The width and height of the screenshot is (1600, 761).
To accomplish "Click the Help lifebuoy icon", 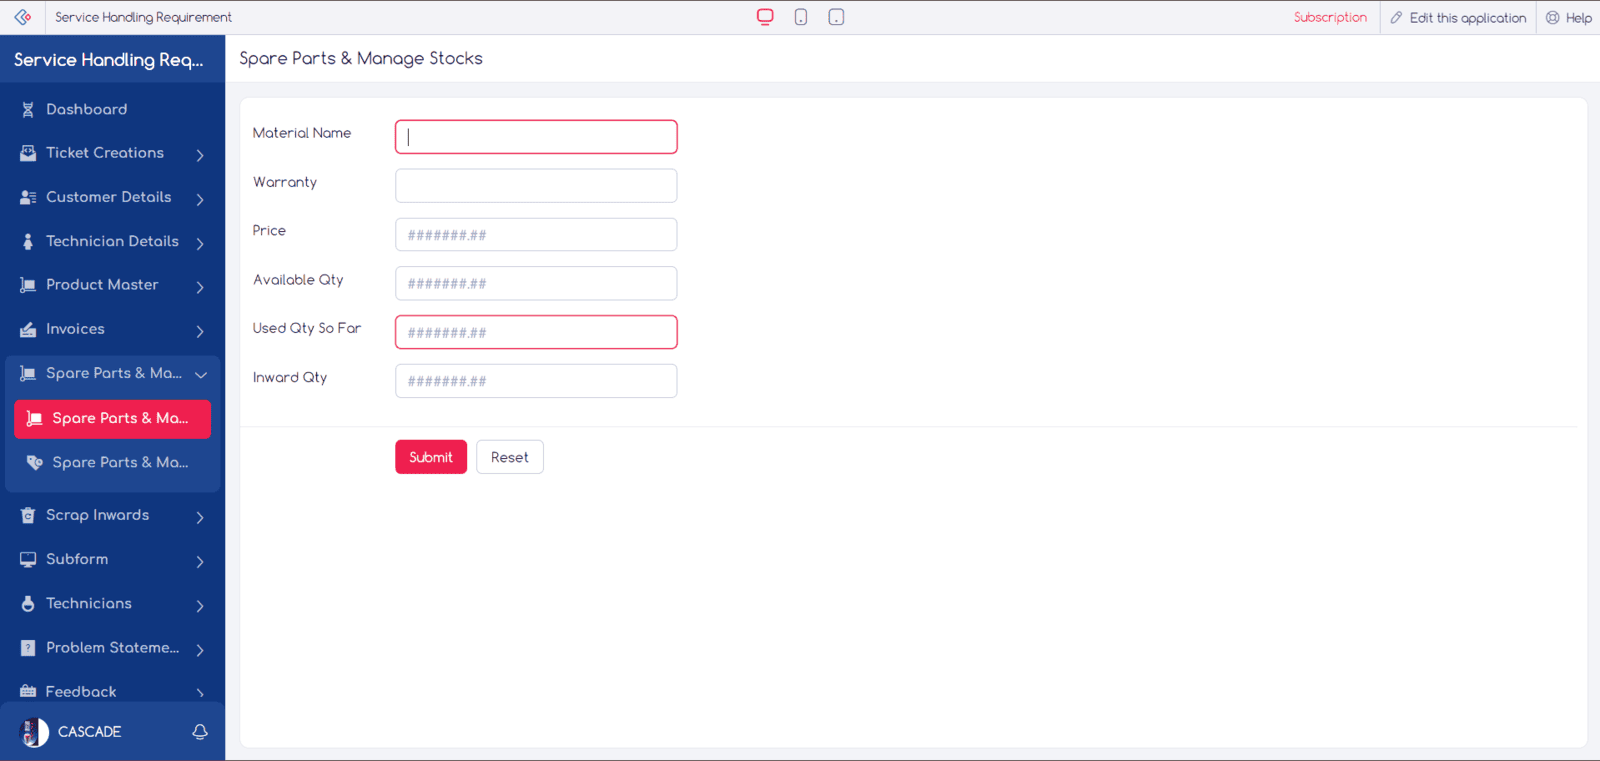I will coord(1552,18).
